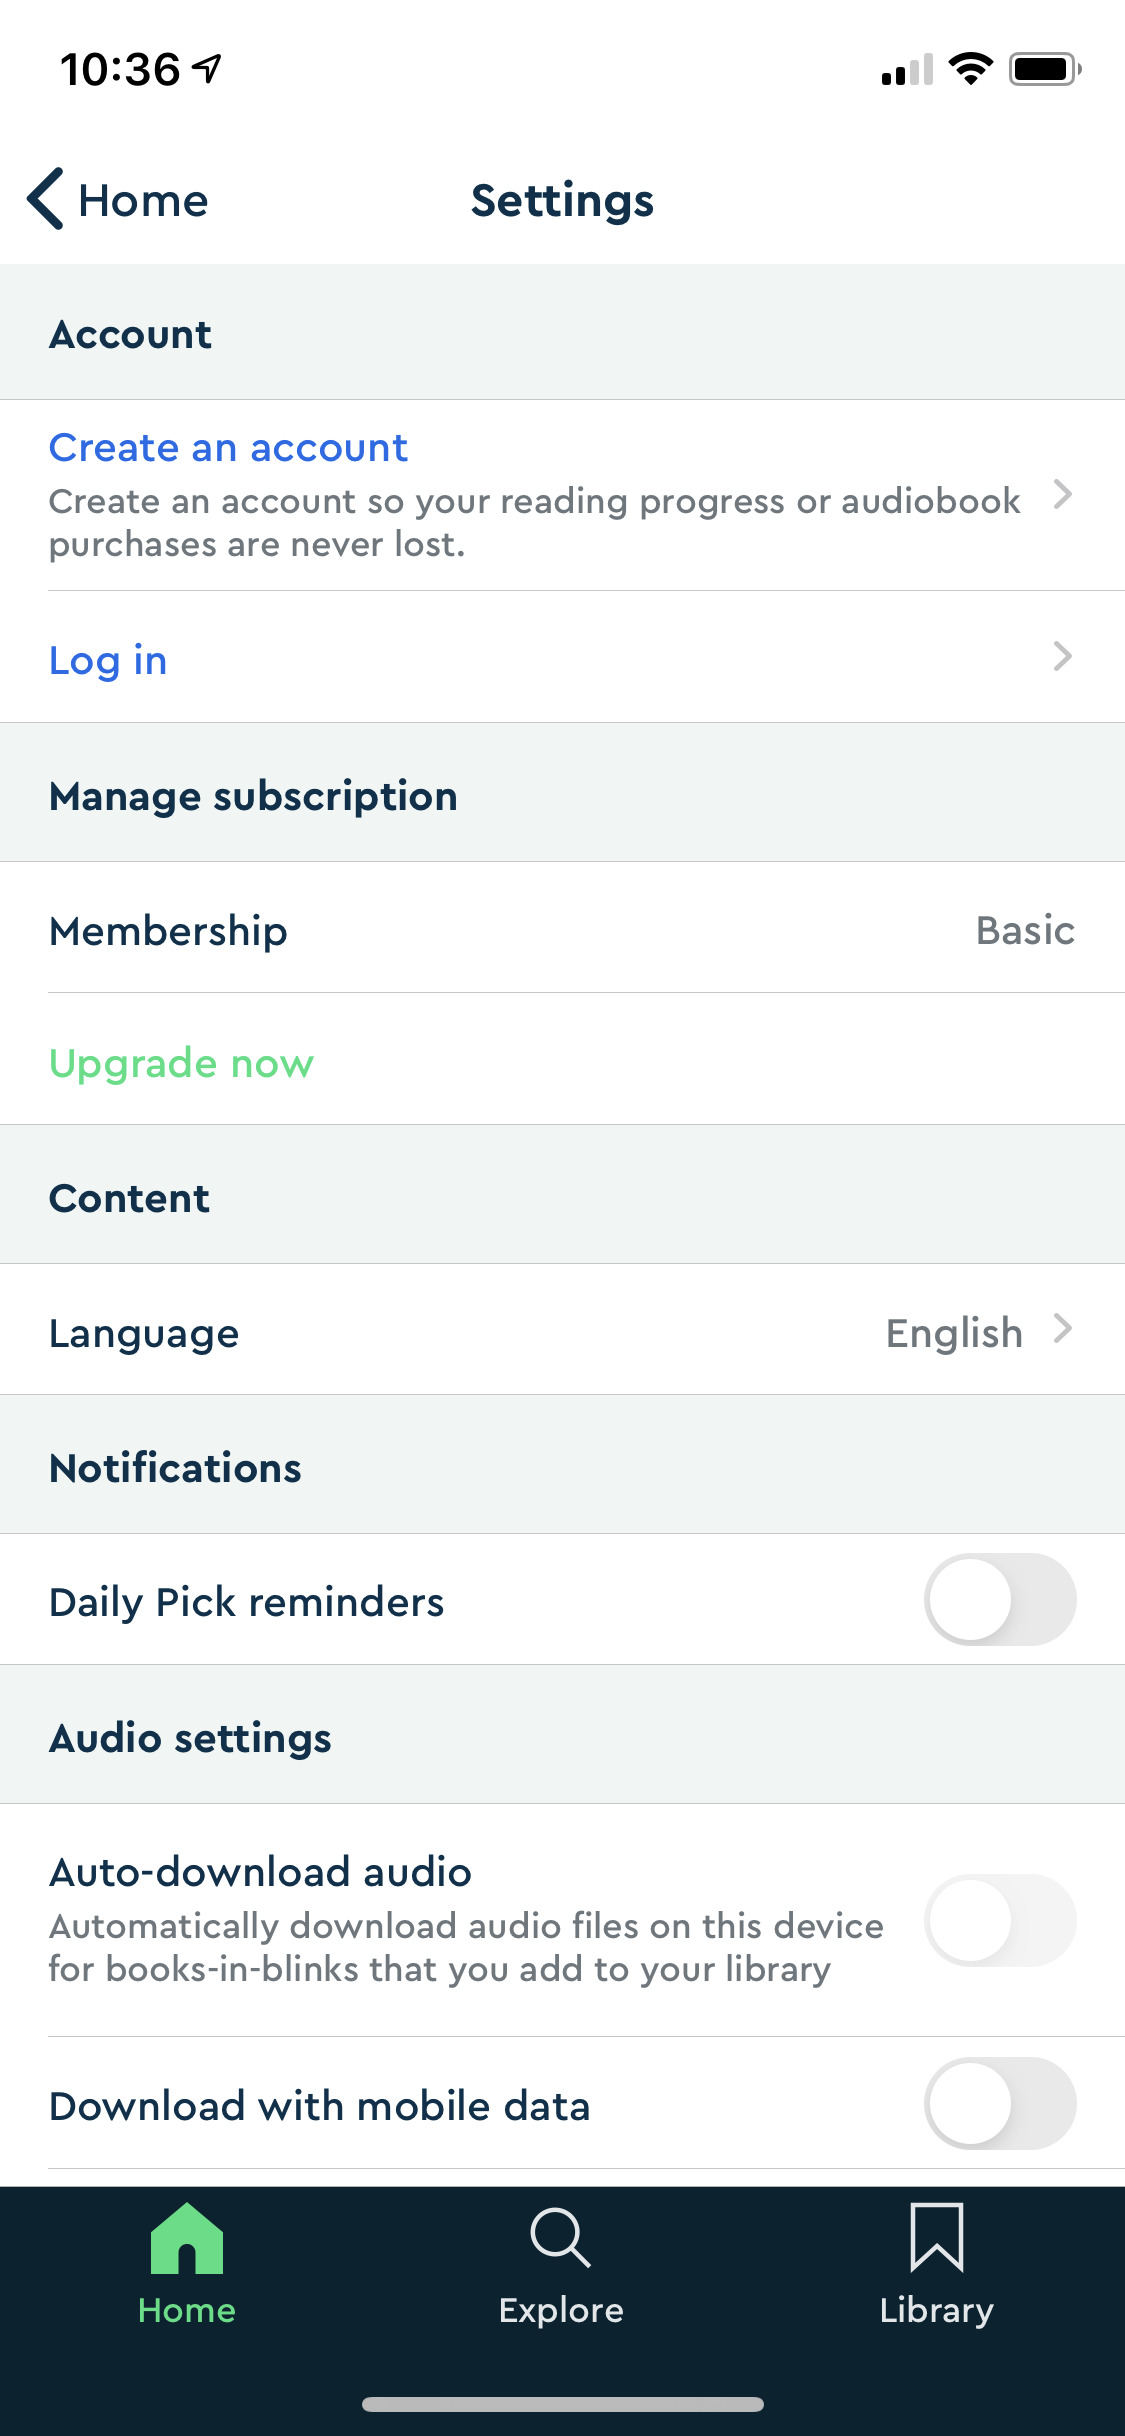The width and height of the screenshot is (1125, 2436).
Task: Tap the Upgrade now link
Action: coord(181,1062)
